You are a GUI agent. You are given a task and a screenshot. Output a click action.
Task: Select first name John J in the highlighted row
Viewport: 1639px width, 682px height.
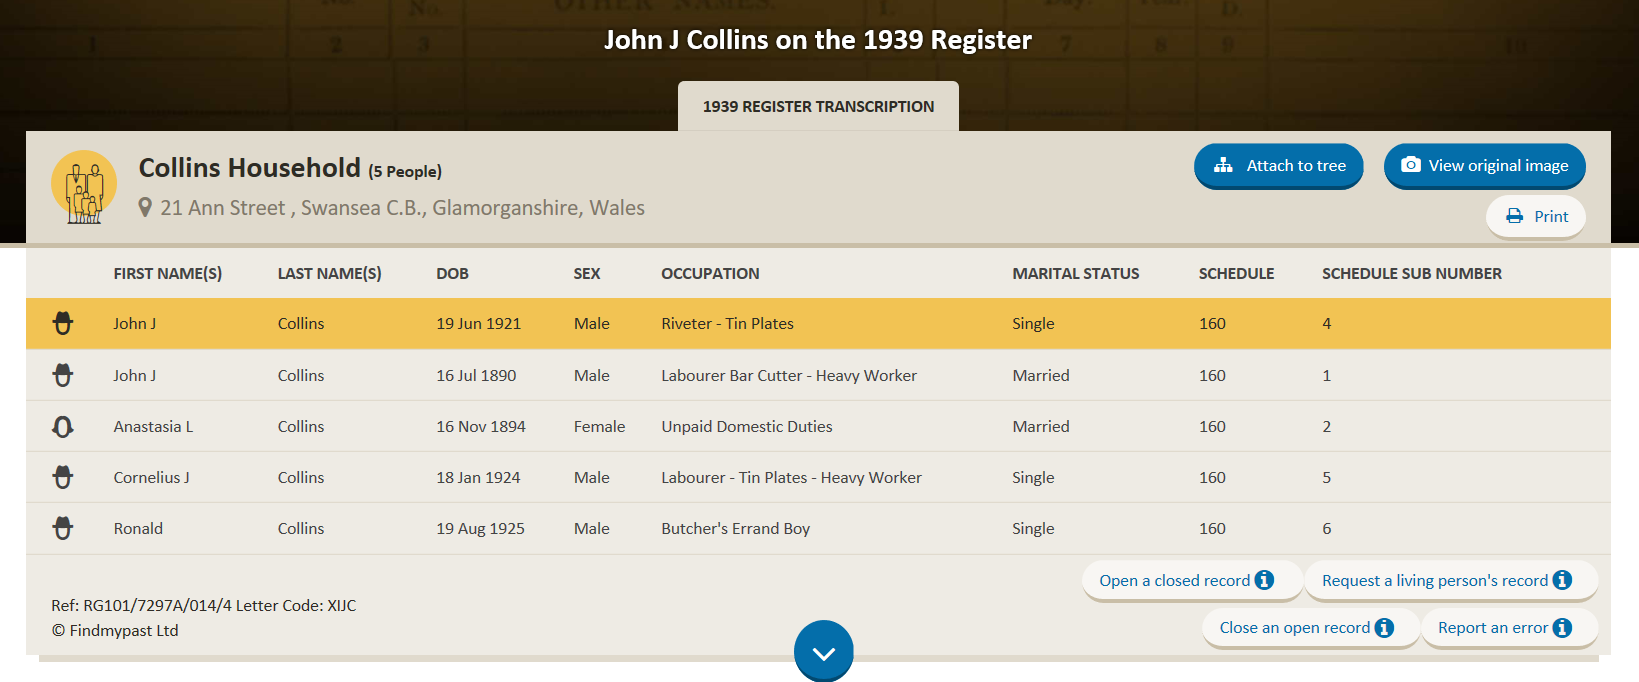(x=135, y=323)
